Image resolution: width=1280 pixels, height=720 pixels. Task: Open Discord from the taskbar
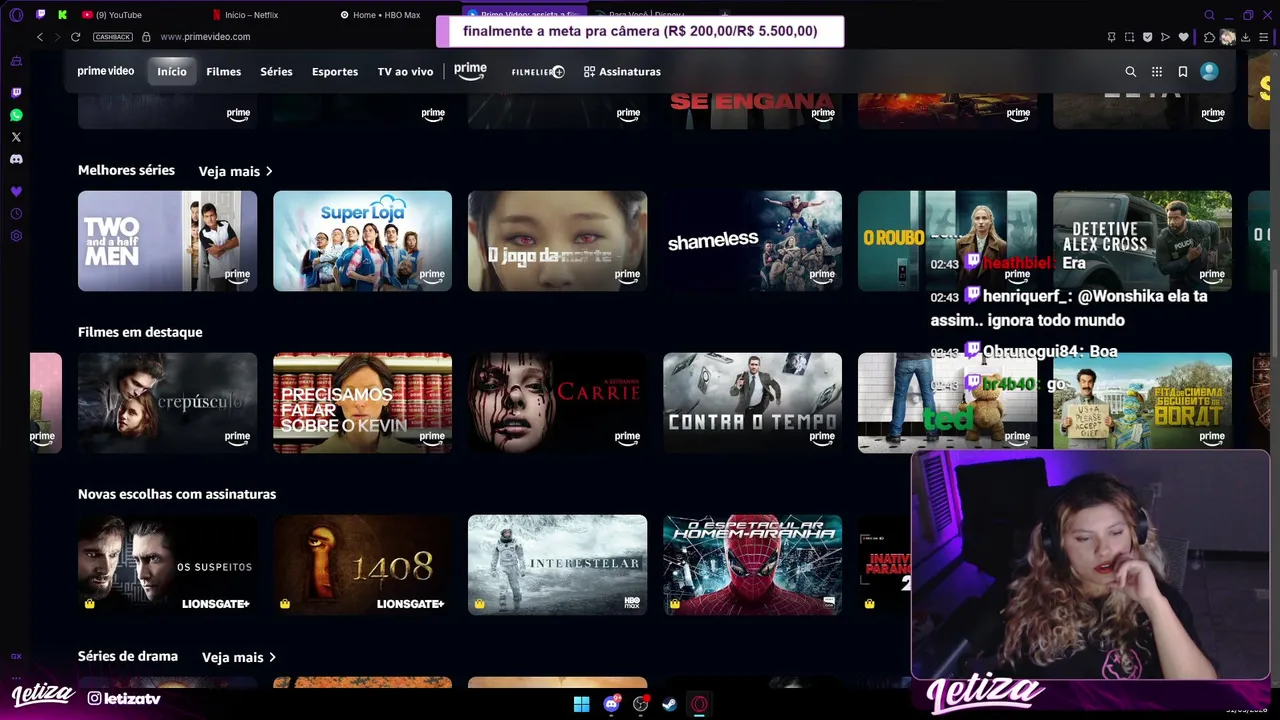[x=611, y=704]
